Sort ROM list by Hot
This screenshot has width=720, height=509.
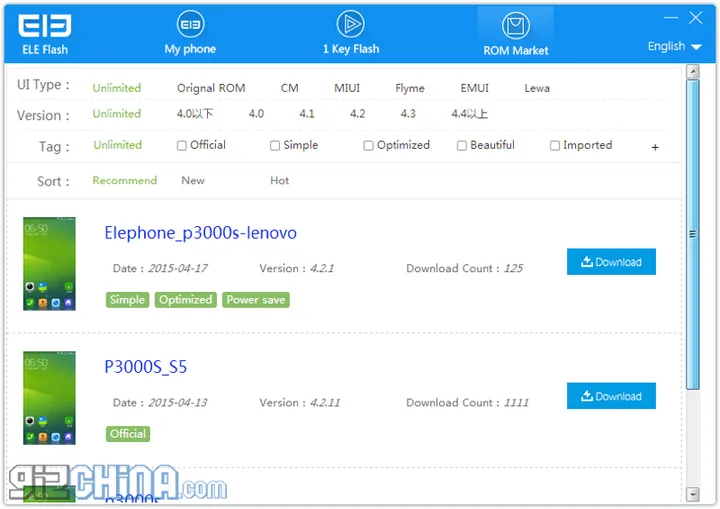[x=279, y=181]
